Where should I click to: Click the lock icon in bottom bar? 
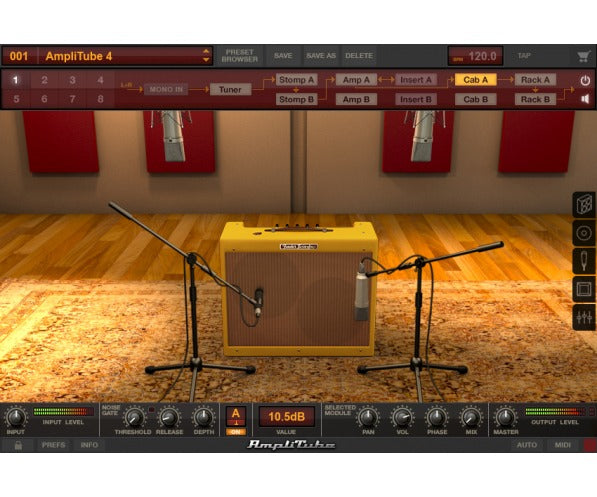click(18, 445)
